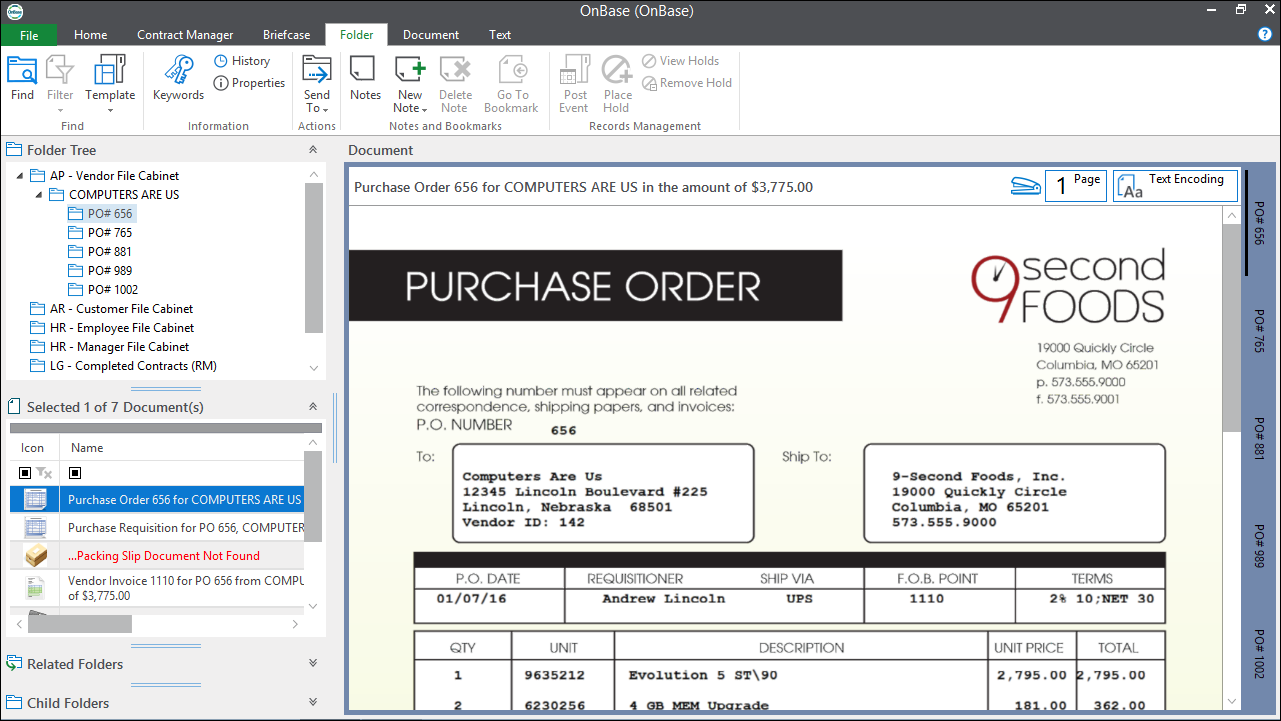Select the PO# 765 side tab
Screen dimensions: 1281x721
(x=1259, y=331)
